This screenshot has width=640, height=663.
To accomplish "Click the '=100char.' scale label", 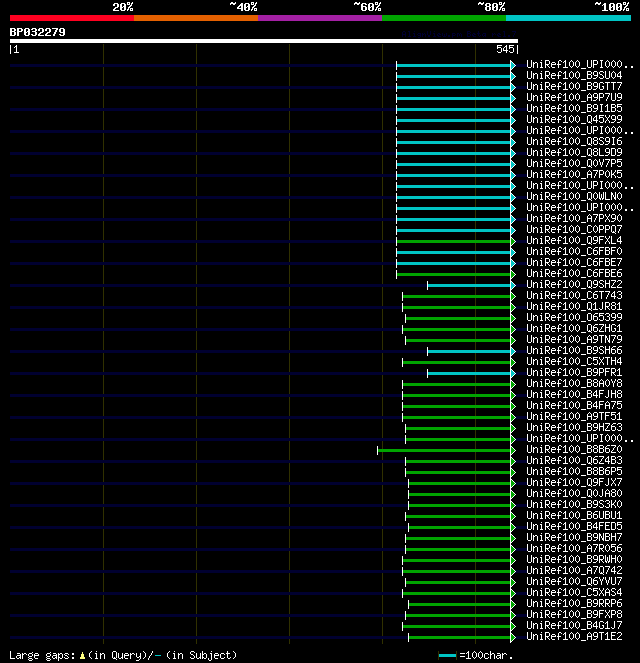I will (x=486, y=655).
